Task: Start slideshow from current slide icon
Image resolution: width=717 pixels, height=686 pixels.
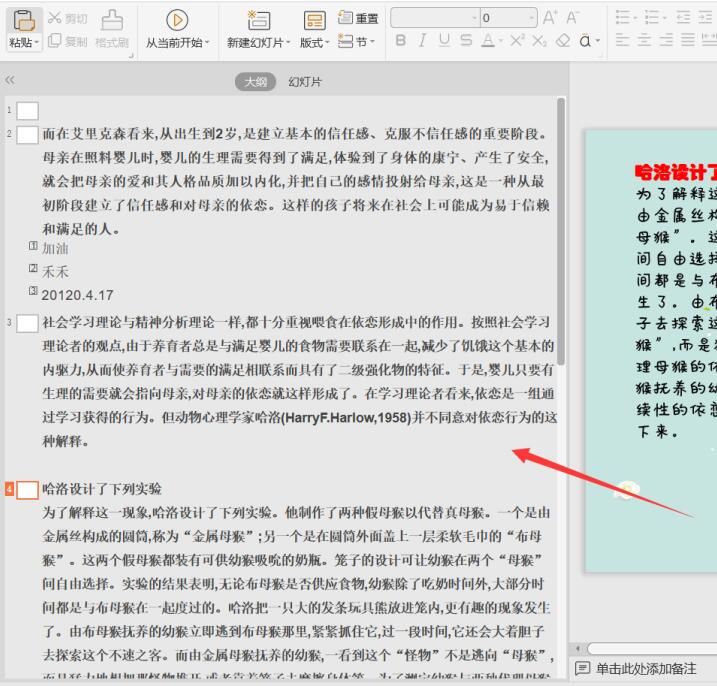Action: click(177, 20)
